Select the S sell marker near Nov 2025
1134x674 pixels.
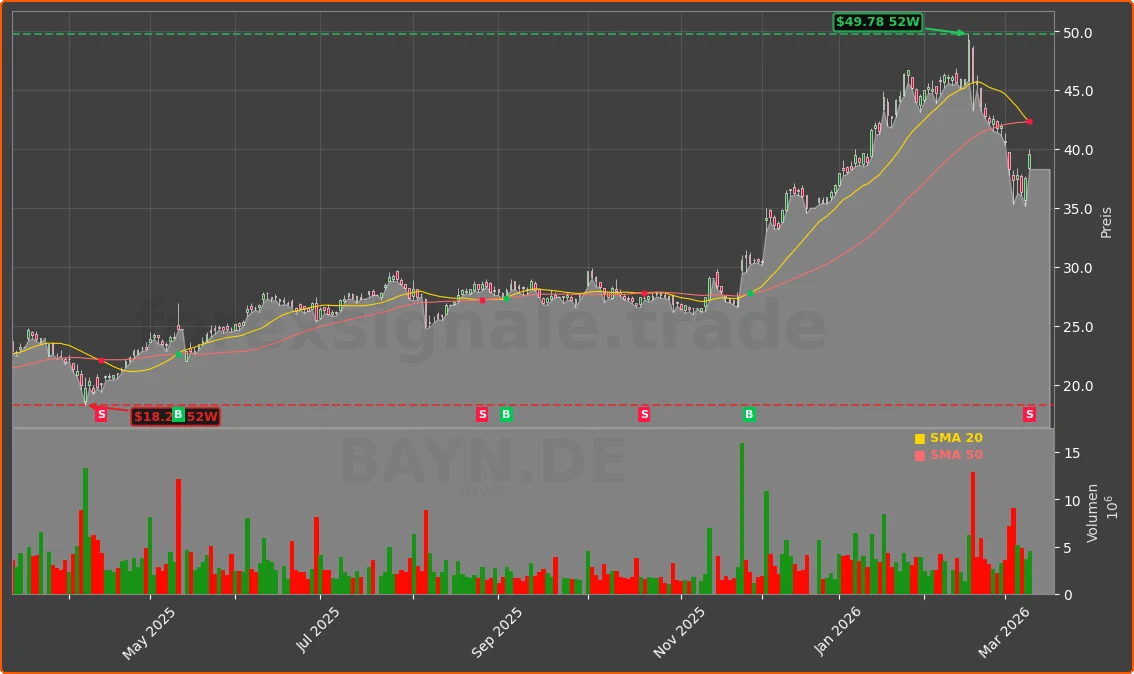(644, 414)
